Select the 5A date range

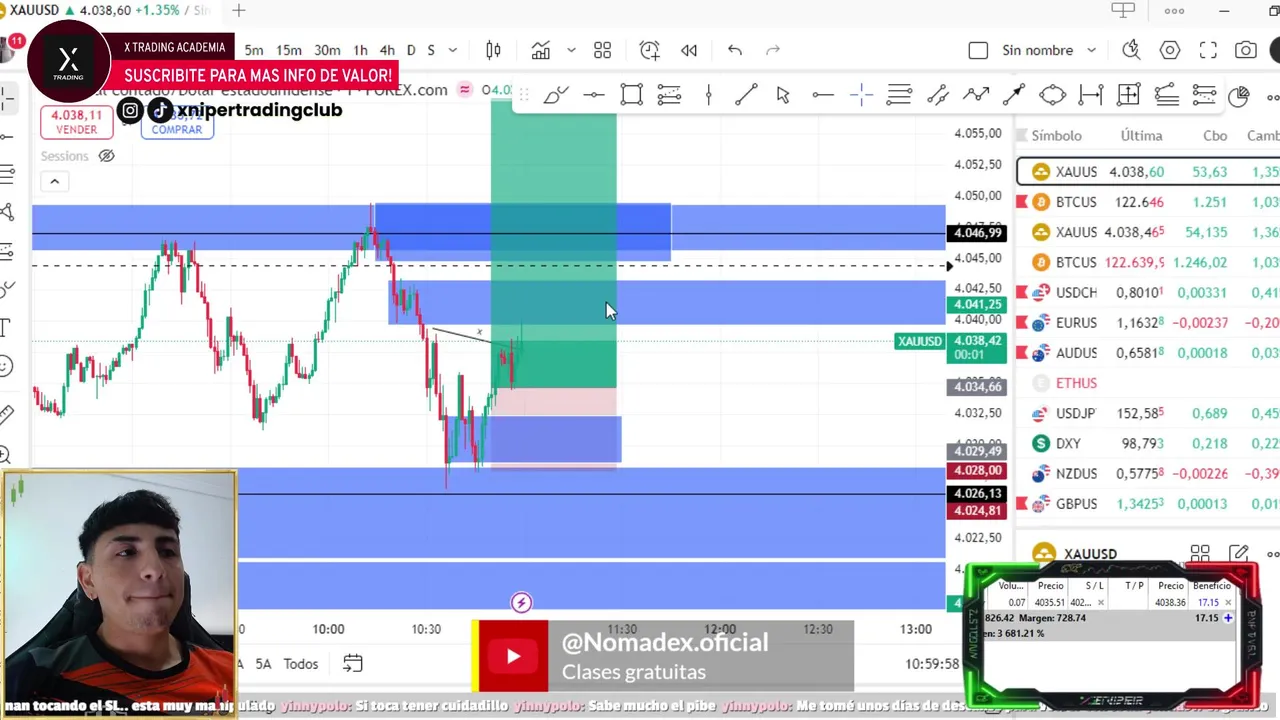tap(263, 663)
